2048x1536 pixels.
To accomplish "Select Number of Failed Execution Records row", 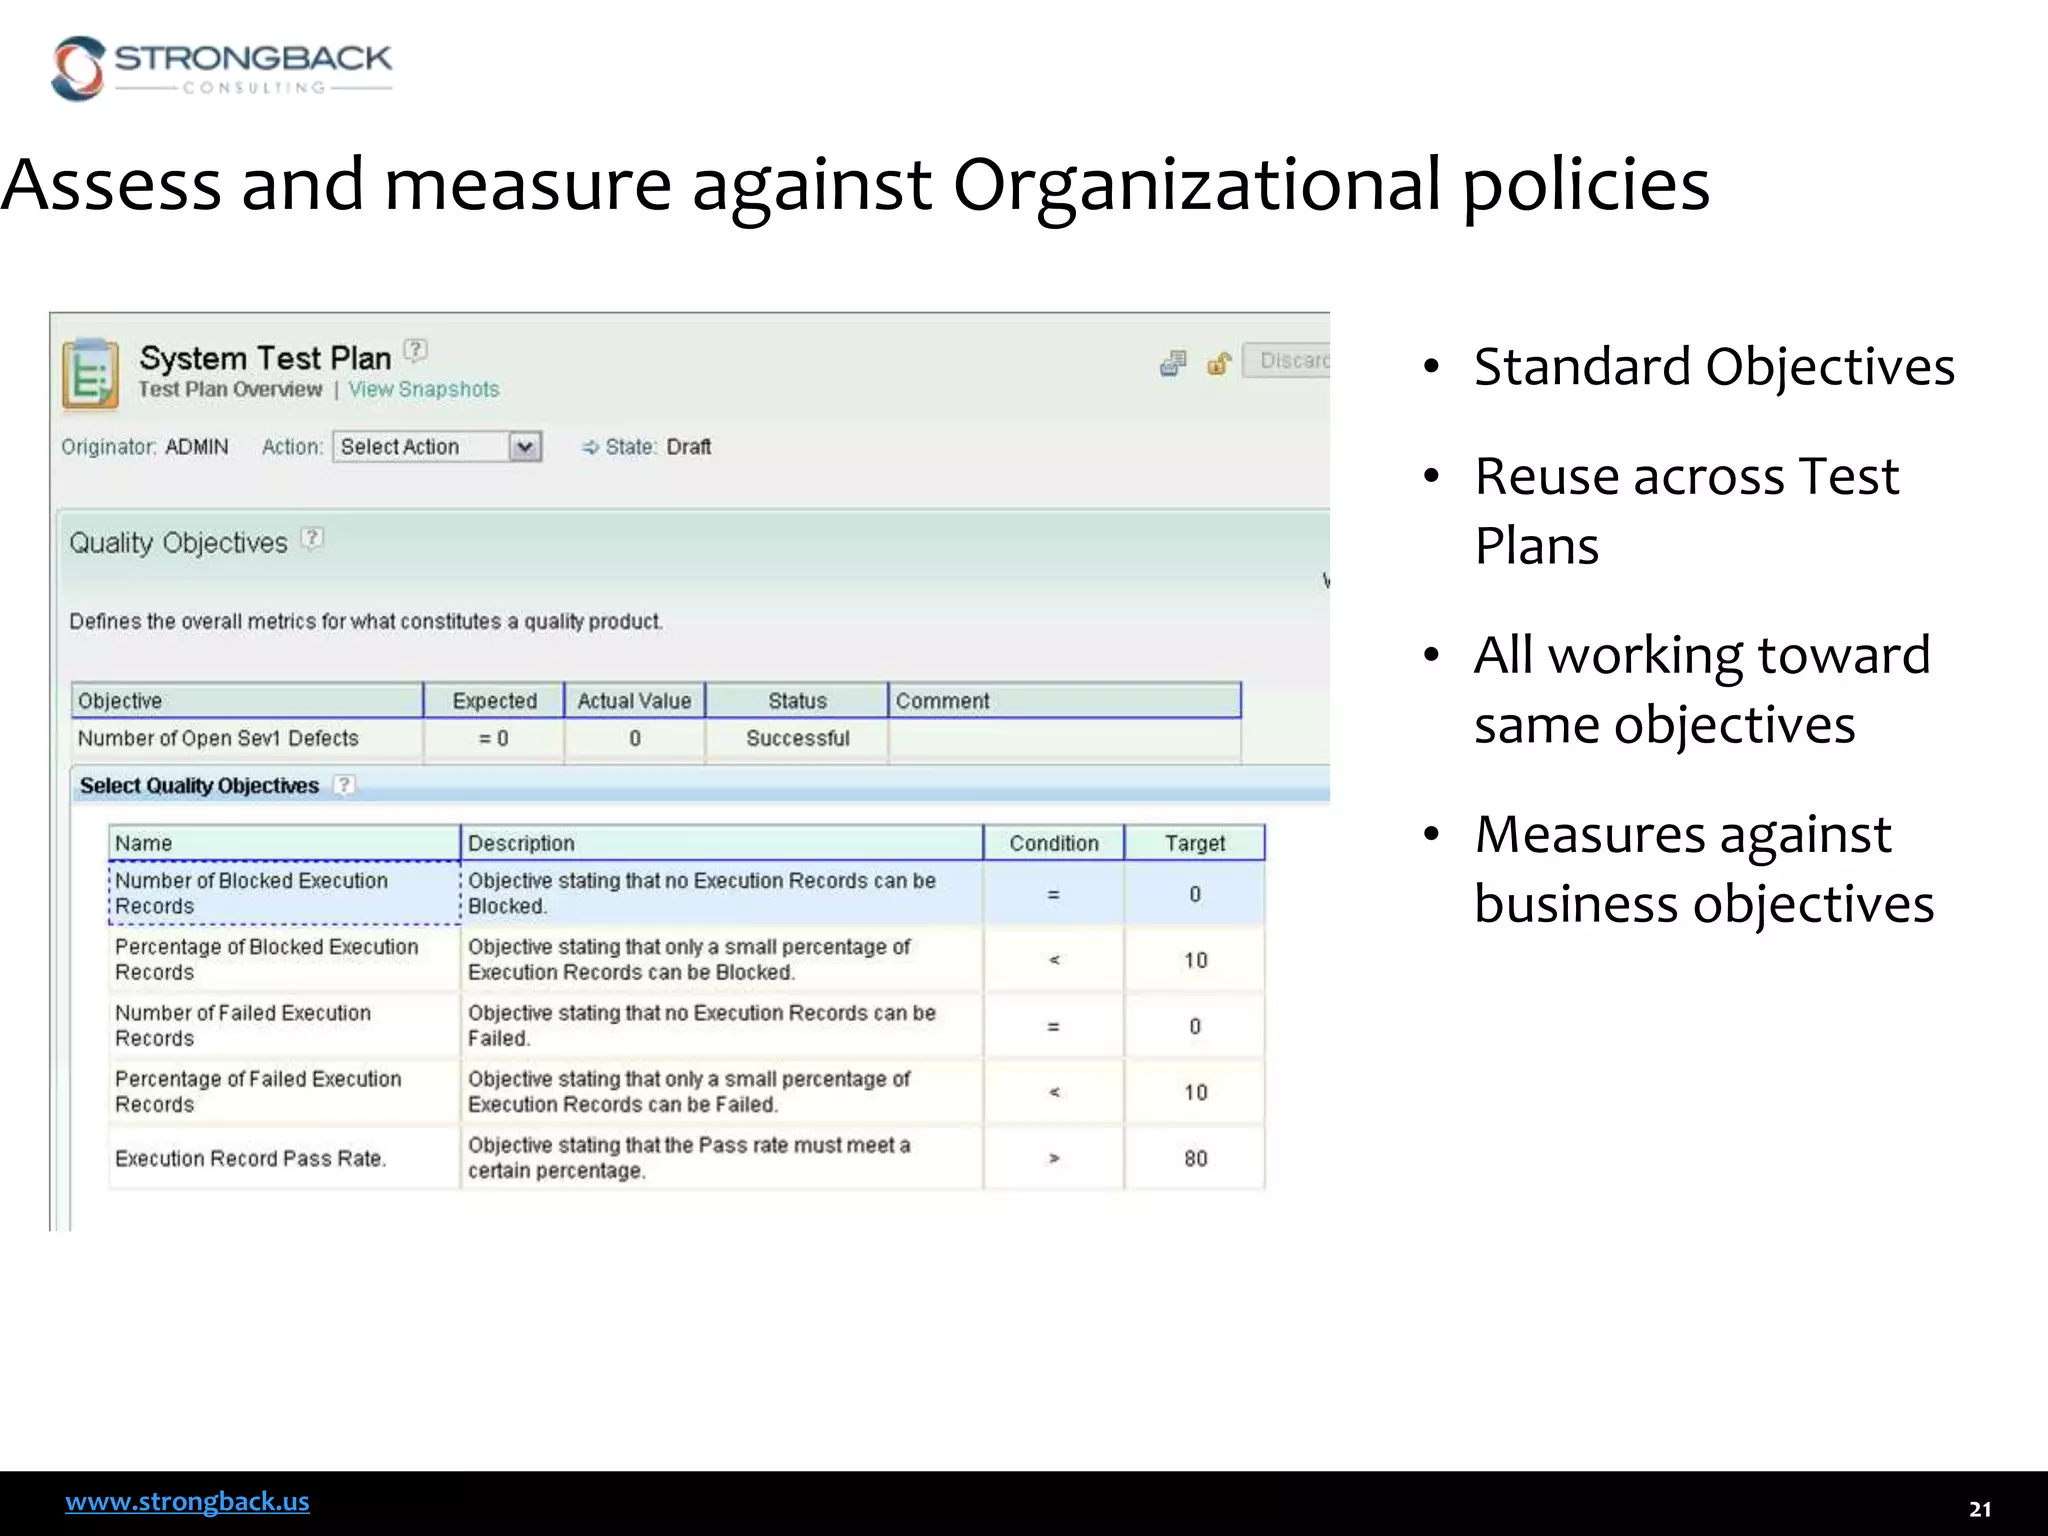I will pos(687,1025).
